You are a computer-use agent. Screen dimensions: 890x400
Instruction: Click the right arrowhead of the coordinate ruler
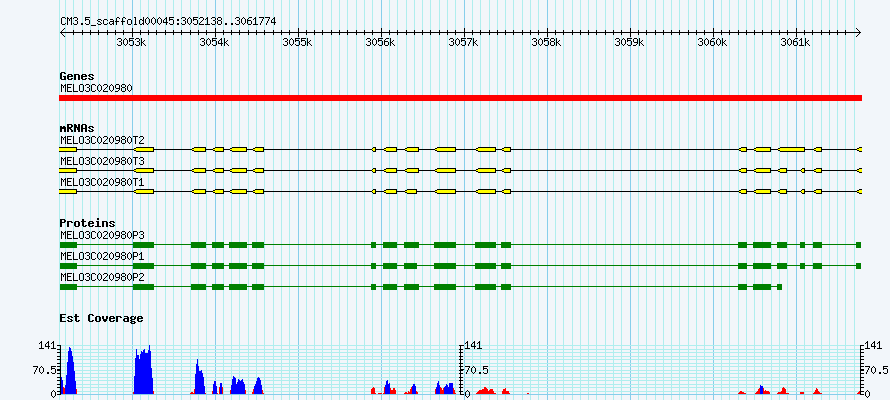[x=858, y=32]
